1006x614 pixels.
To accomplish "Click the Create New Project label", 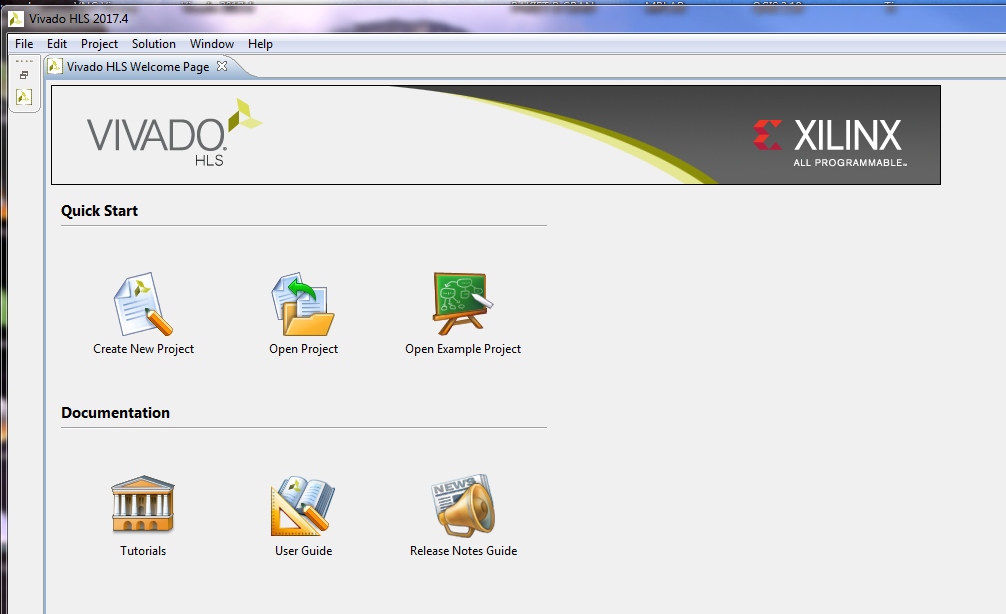I will [x=143, y=348].
